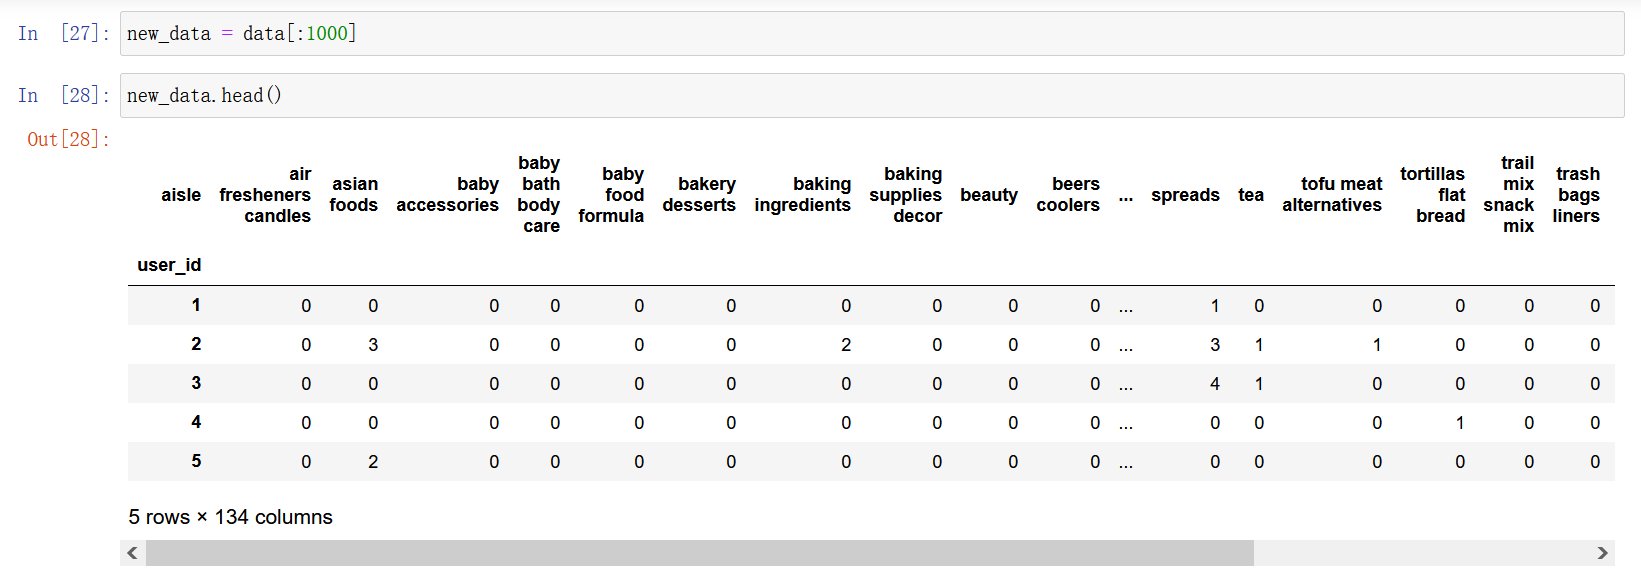Viewport: 1641px width, 570px height.
Task: Click the horizontal scrollbar right arrow
Action: pos(1602,553)
